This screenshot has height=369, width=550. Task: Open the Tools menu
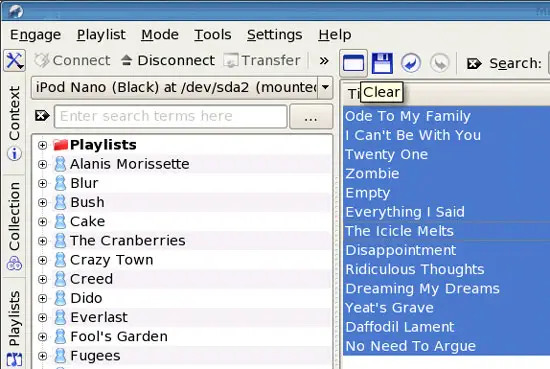coord(213,35)
